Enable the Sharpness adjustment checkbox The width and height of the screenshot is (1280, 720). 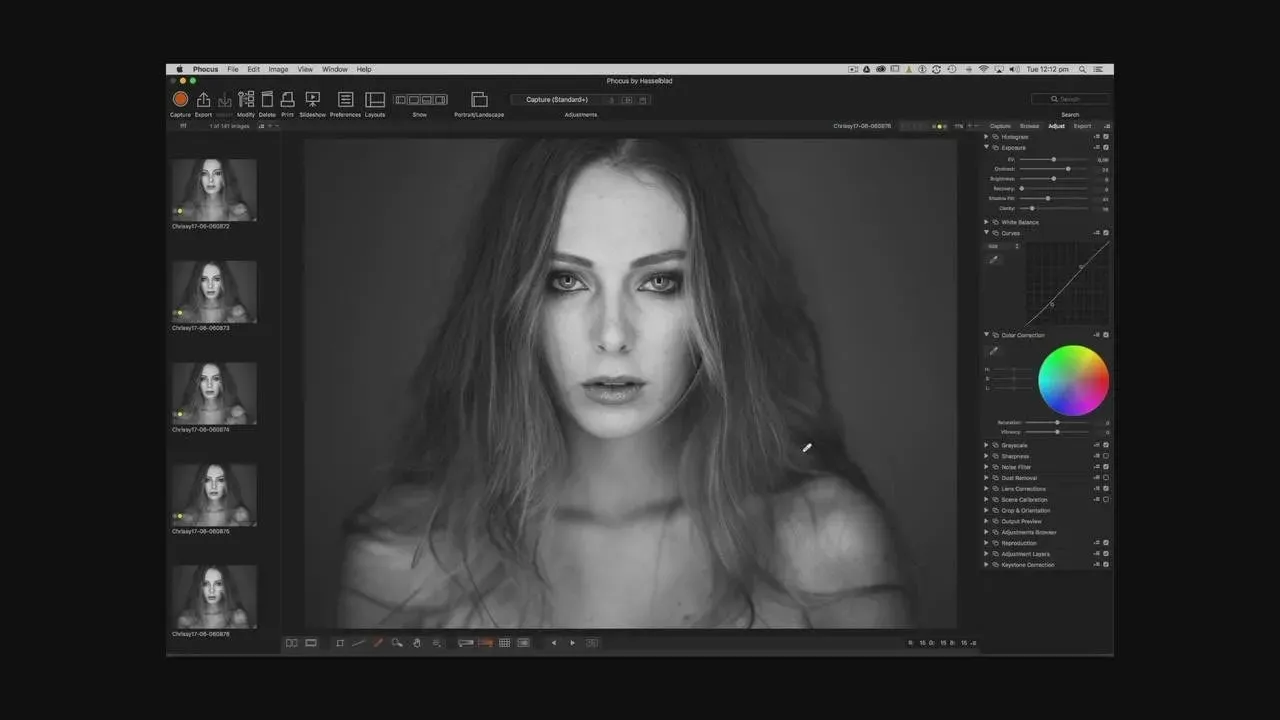coord(1106,456)
